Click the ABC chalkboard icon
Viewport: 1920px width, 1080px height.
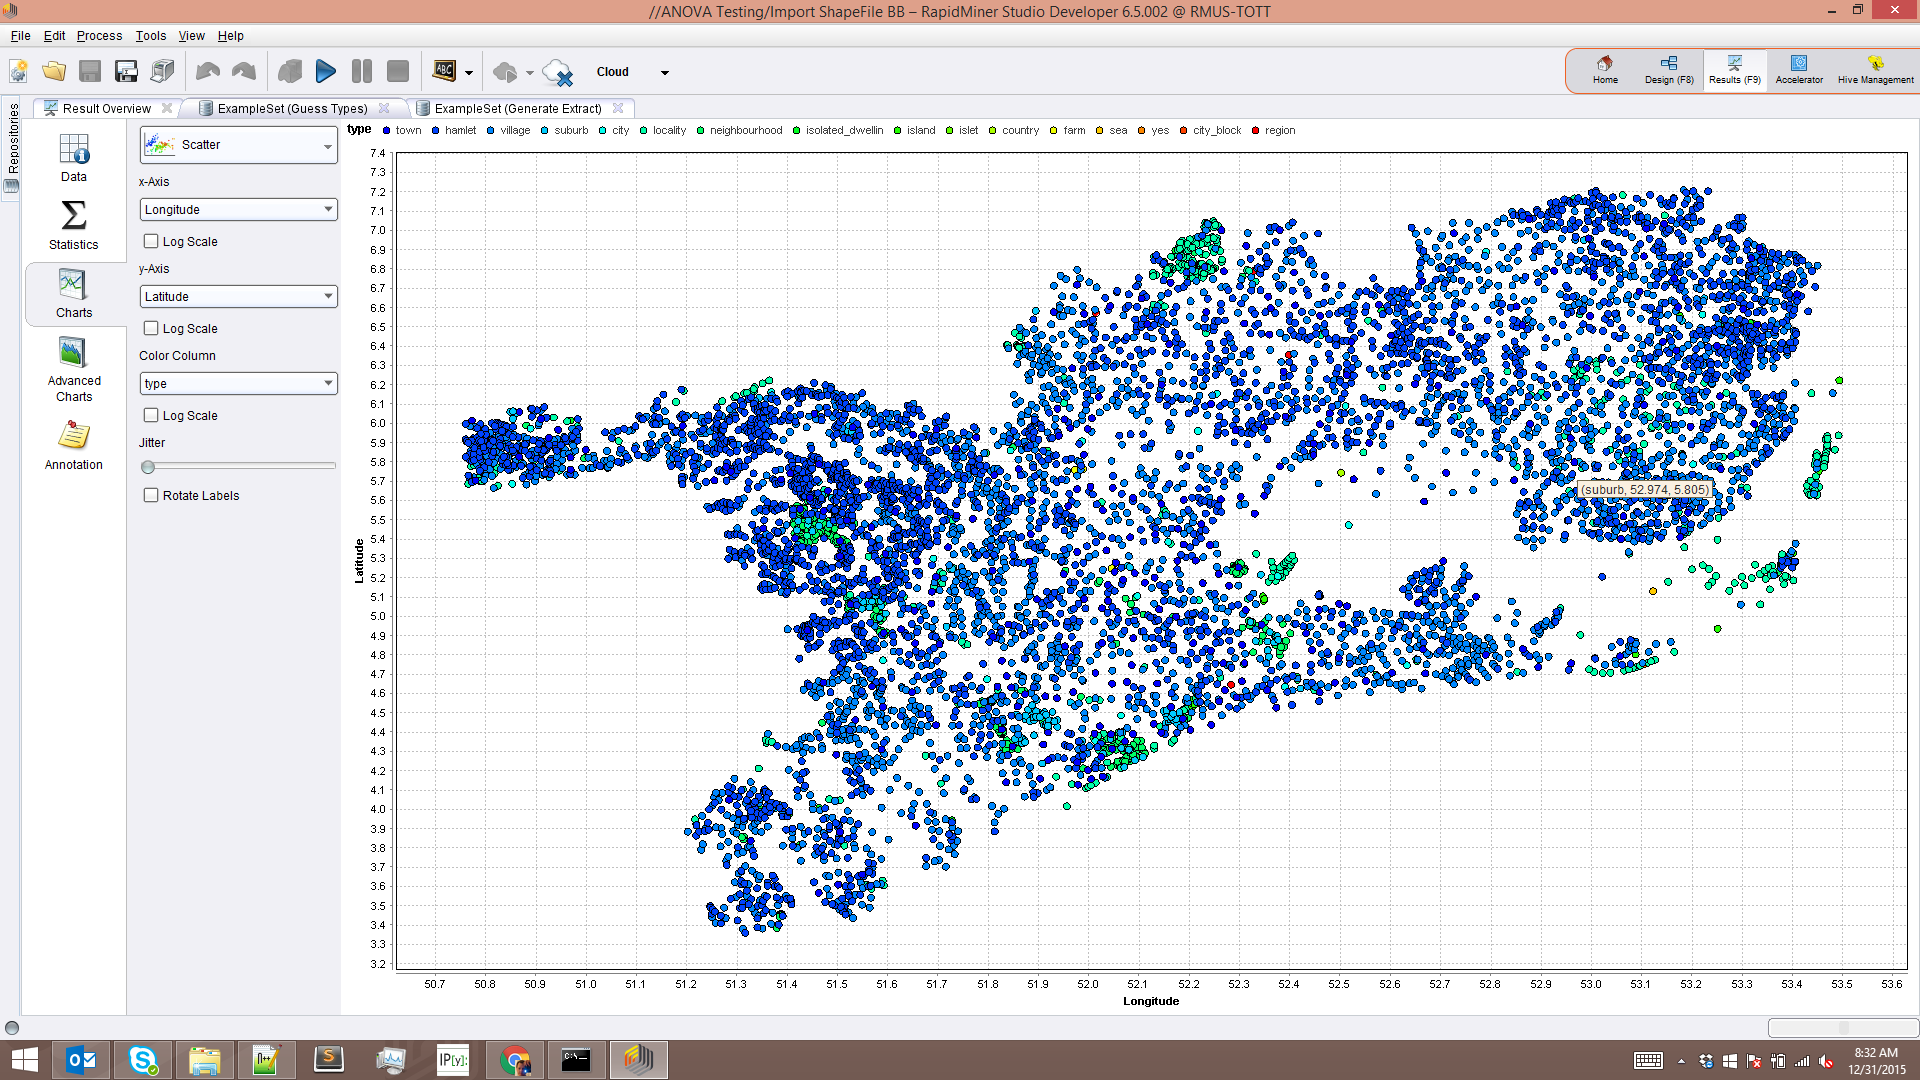(444, 71)
